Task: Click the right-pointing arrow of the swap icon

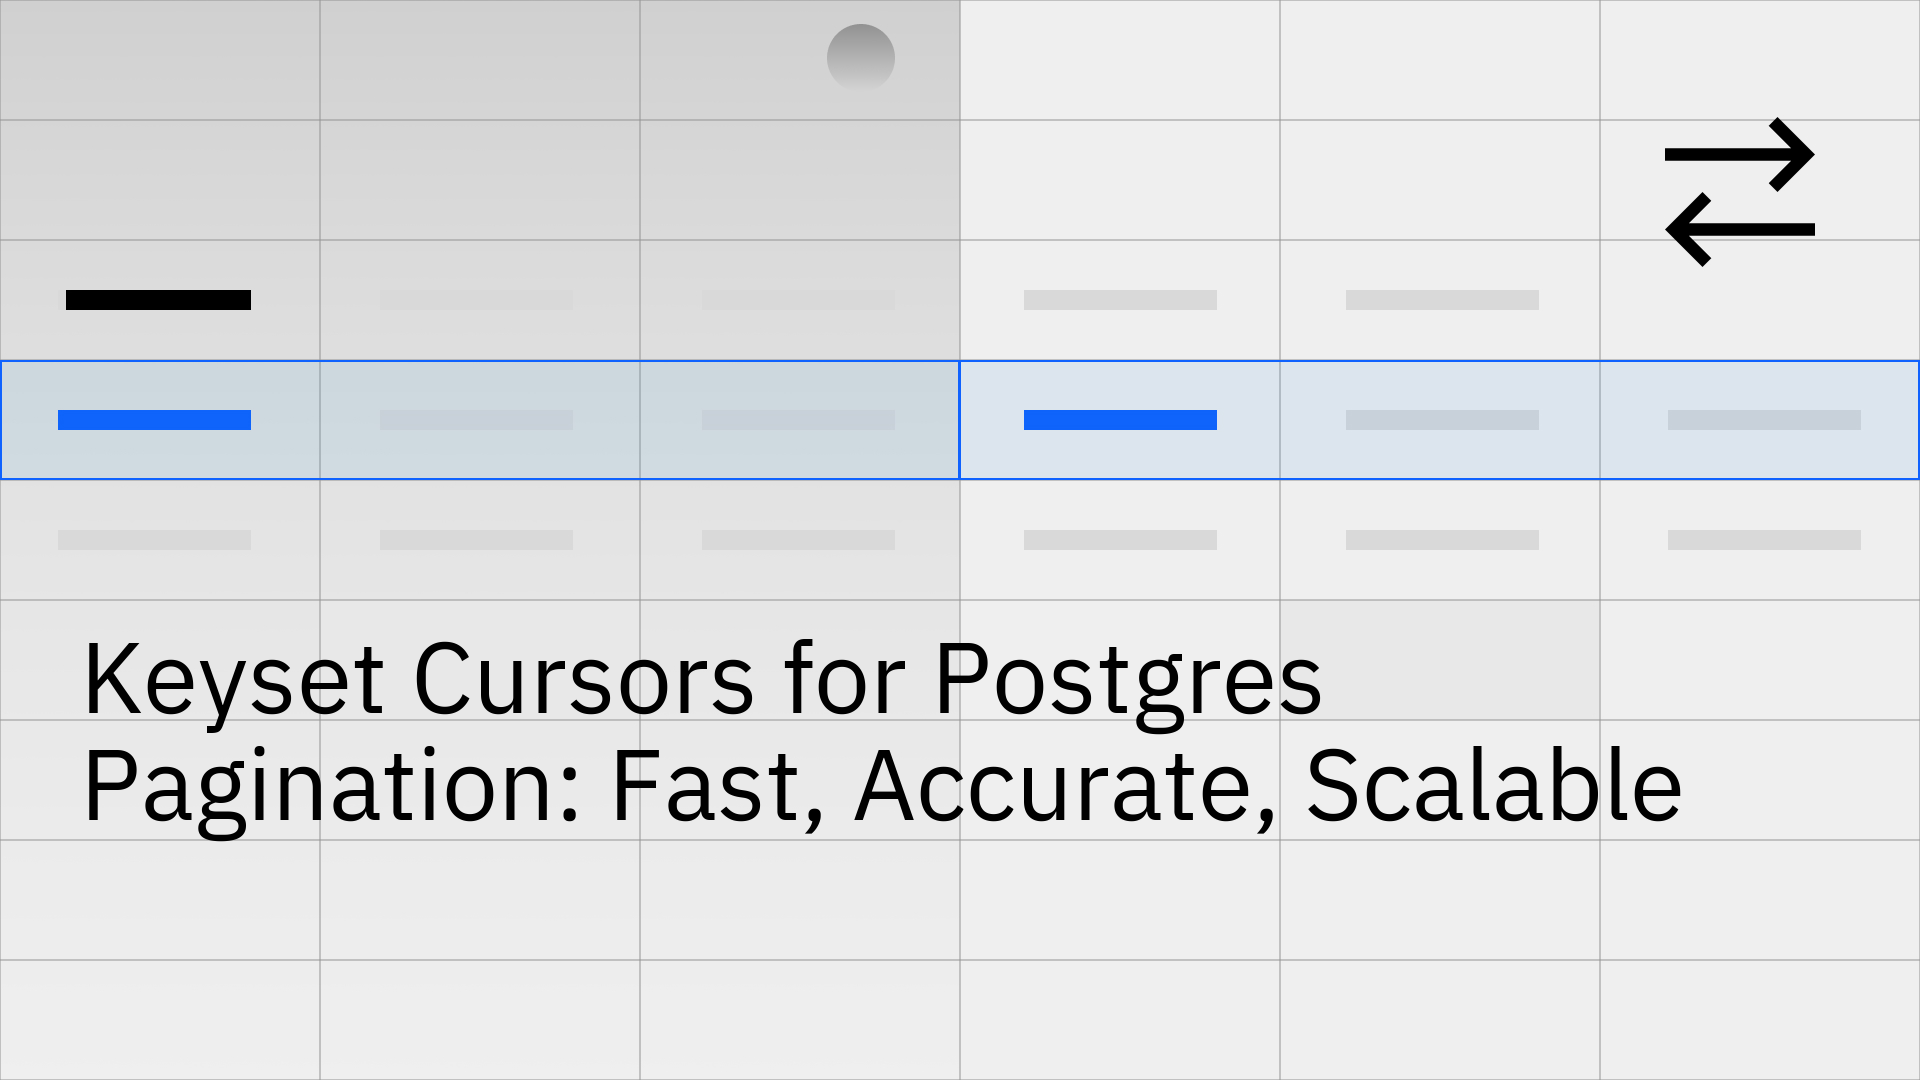Action: click(1740, 155)
